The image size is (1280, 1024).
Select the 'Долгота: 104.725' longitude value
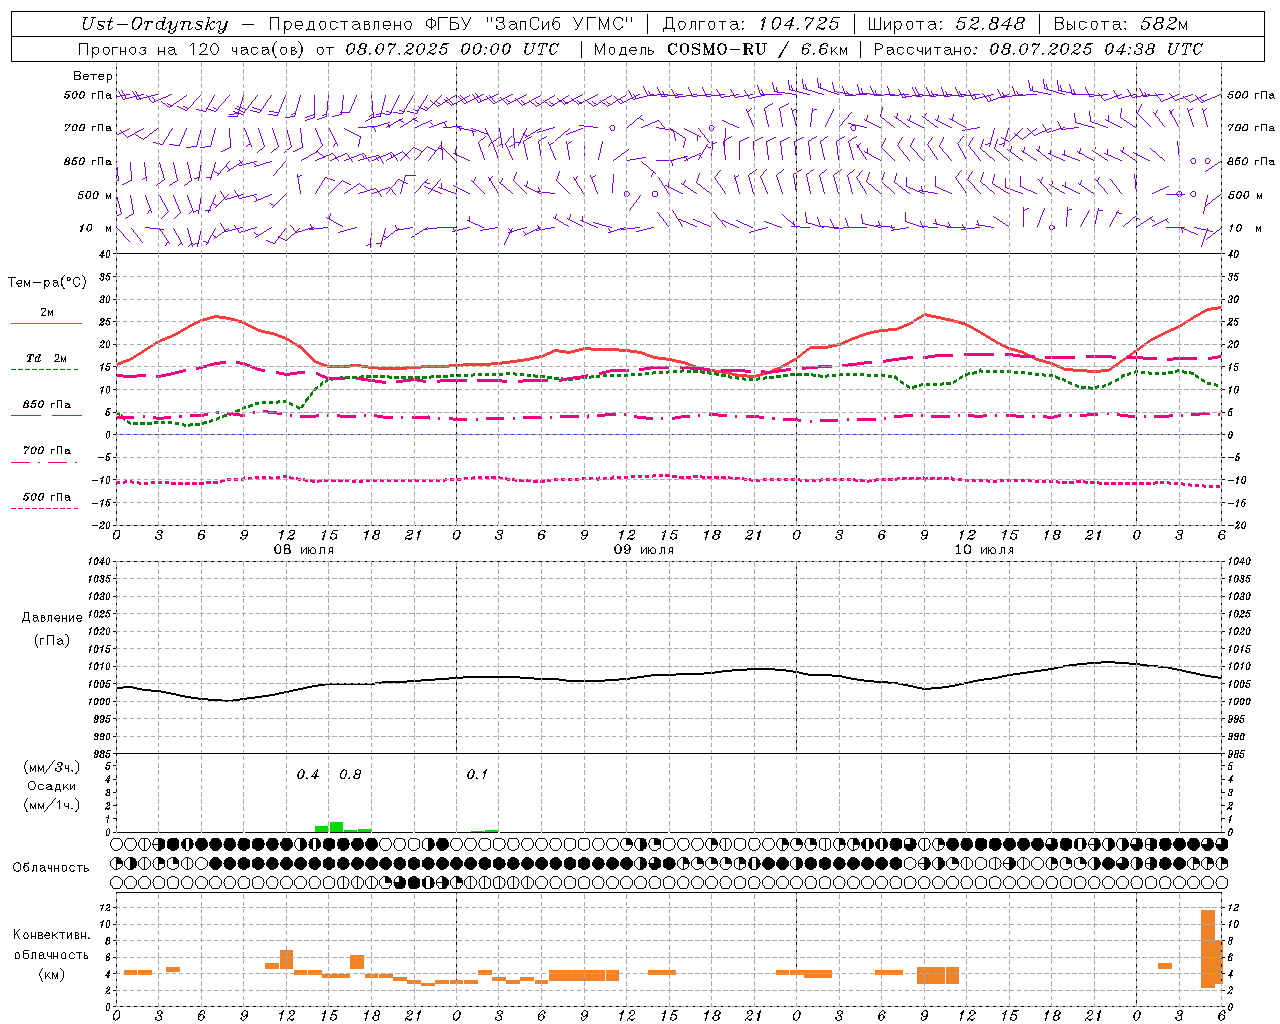click(x=751, y=24)
